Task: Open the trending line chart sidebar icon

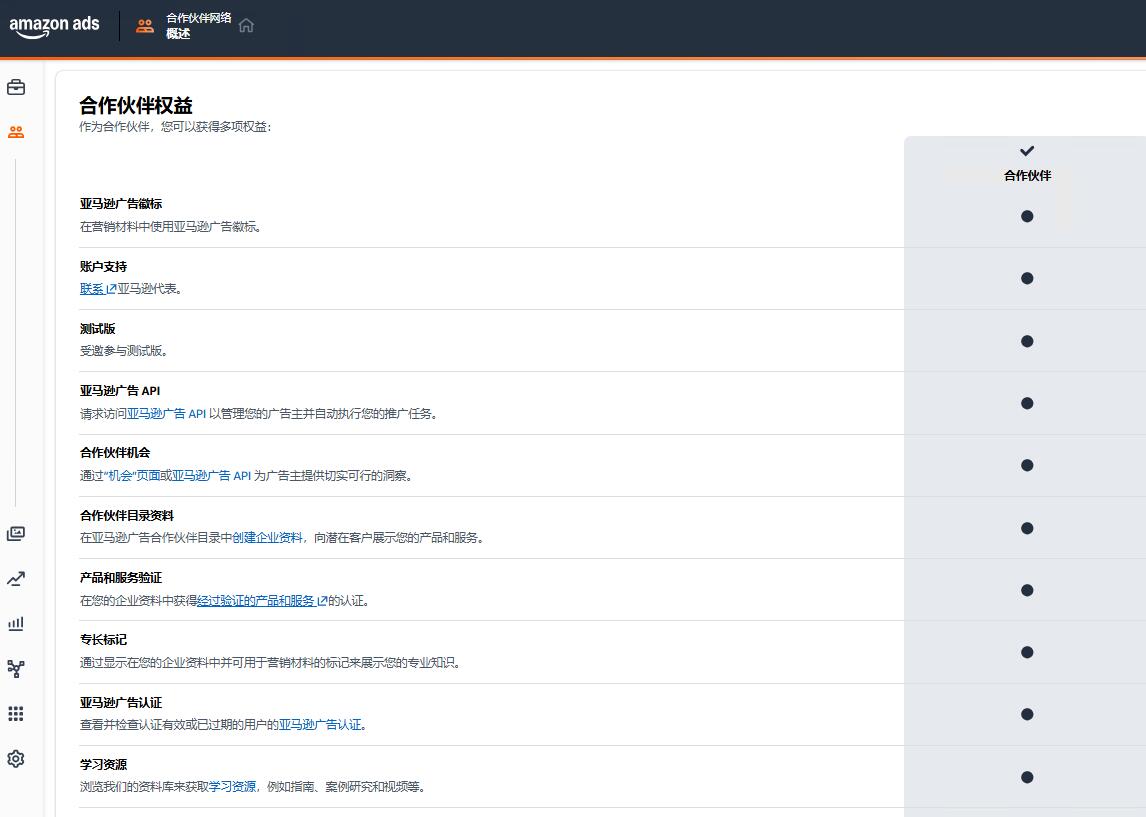Action: click(x=16, y=579)
